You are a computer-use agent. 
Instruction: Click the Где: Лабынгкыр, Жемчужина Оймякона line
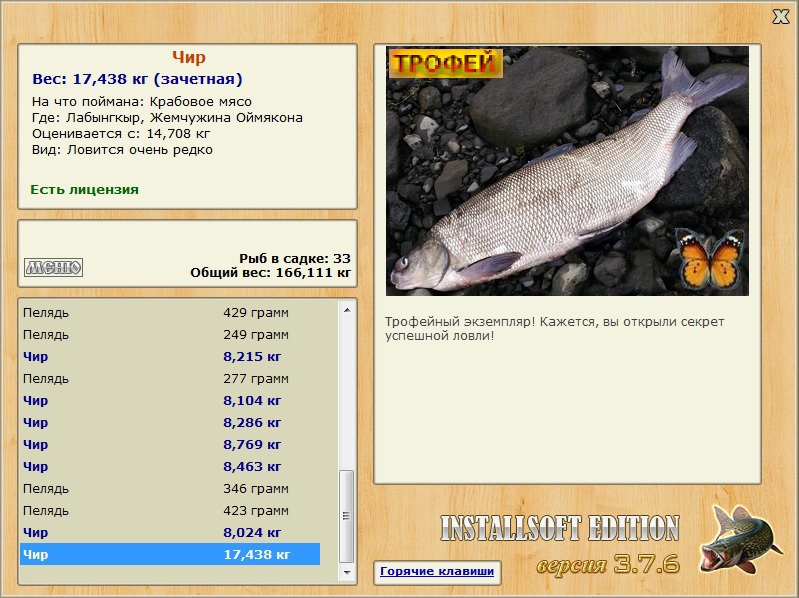click(167, 118)
